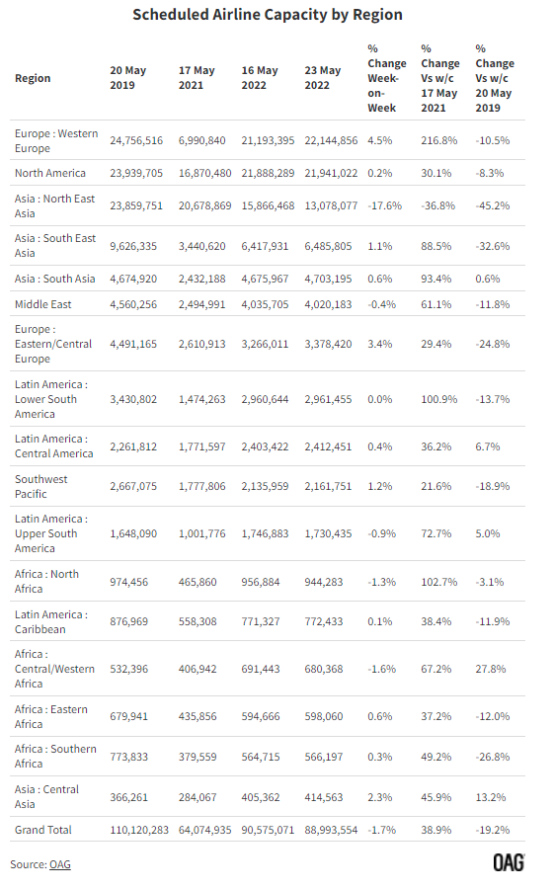This screenshot has height=890, width=554.
Task: Click the Latin America : Caribbean row label
Action: point(51,622)
